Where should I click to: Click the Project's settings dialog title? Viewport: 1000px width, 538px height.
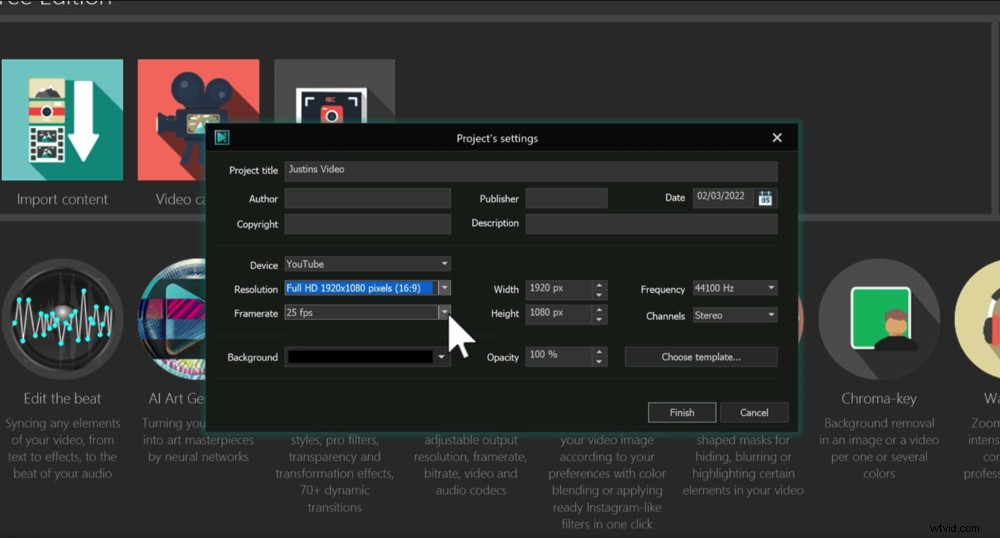[x=497, y=138]
